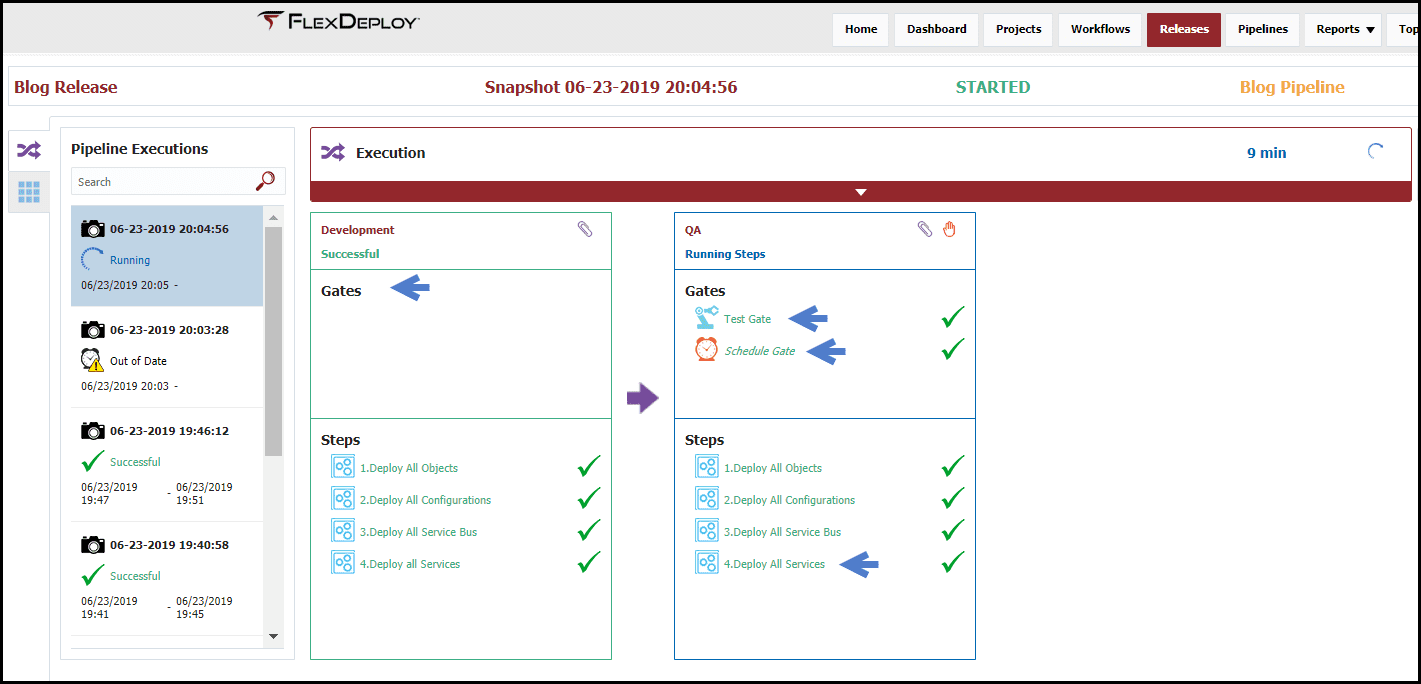Open Development step 4.Deploy all Services

(x=410, y=564)
